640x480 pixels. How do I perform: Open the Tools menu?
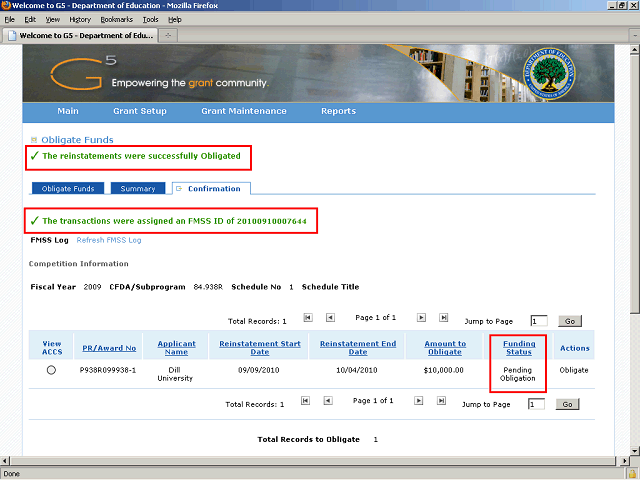(150, 20)
